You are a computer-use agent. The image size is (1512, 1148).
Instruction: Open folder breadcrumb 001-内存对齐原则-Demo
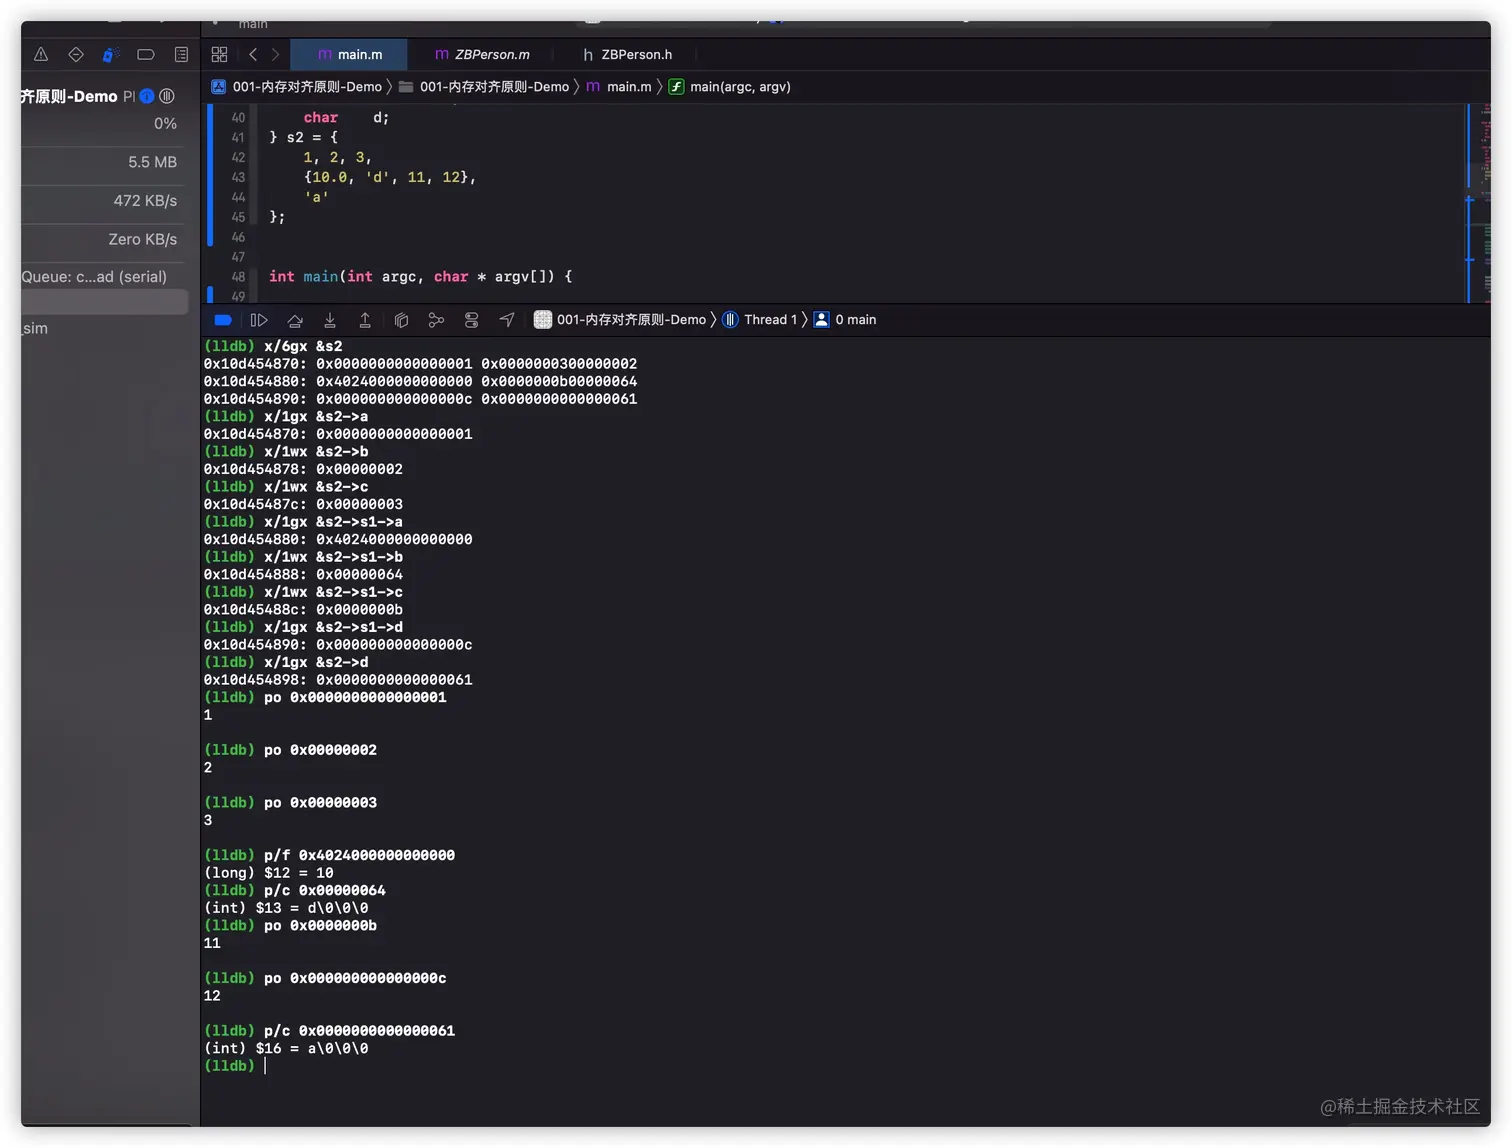[x=484, y=87]
